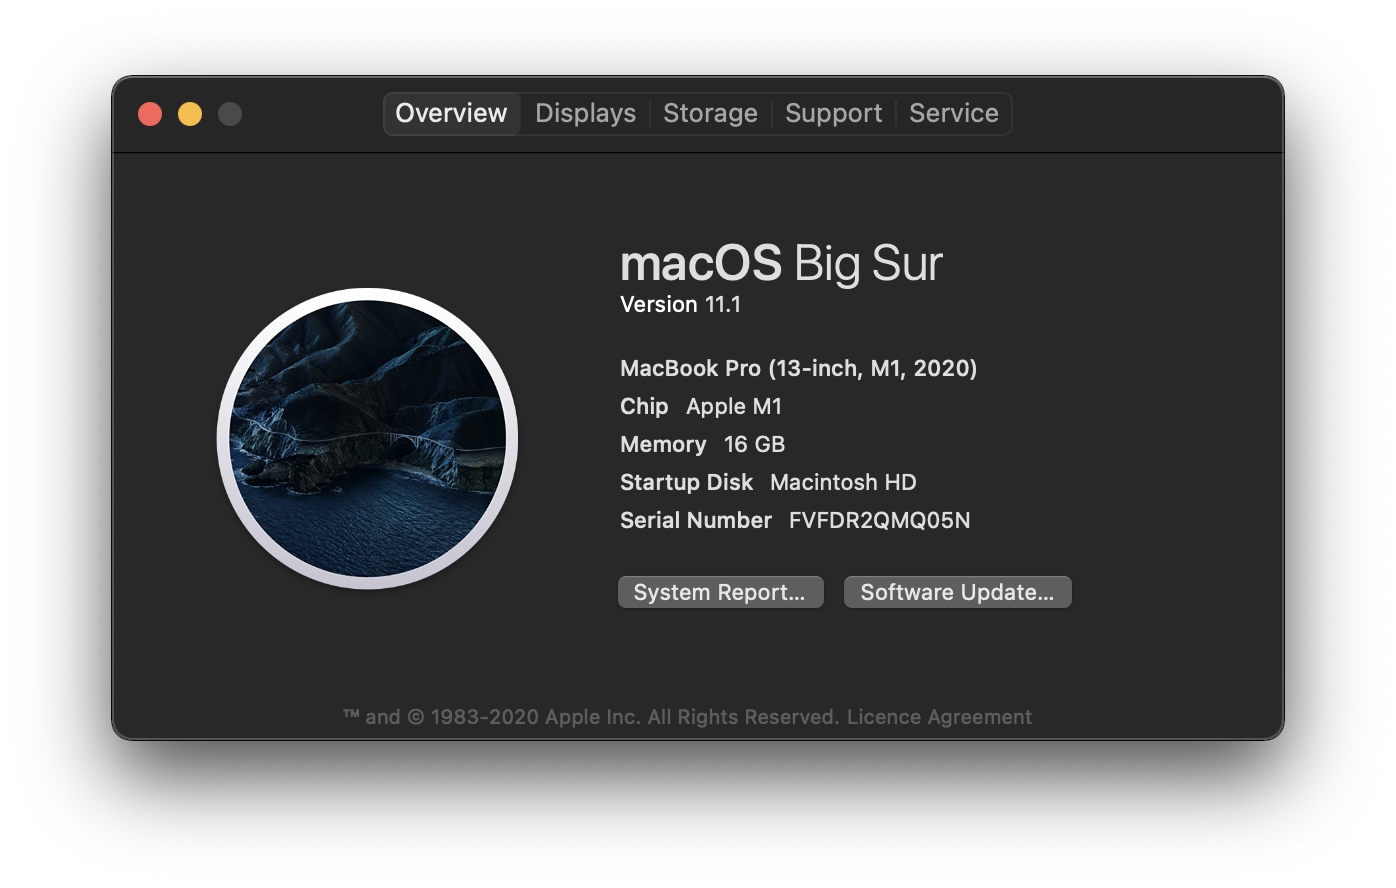
Task: Click the 16 GB memory value
Action: (755, 444)
